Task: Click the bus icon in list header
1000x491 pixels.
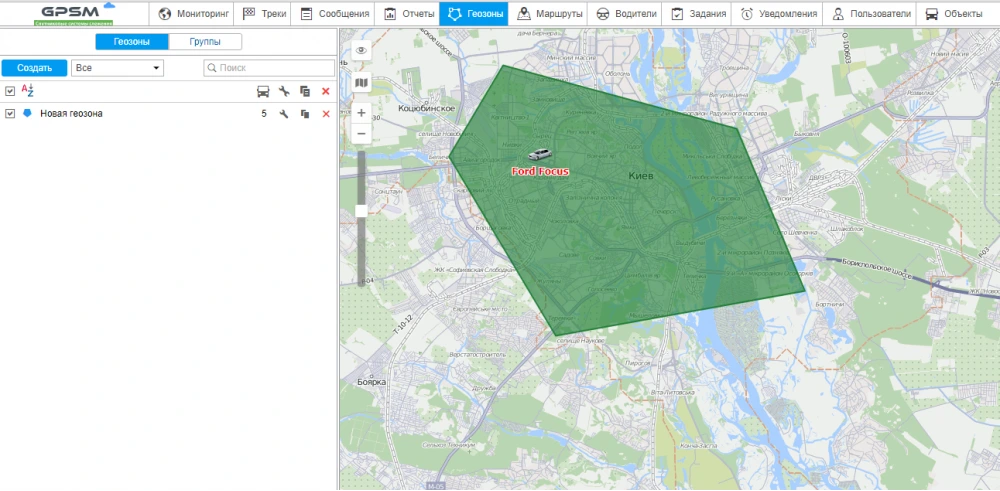Action: tap(263, 91)
